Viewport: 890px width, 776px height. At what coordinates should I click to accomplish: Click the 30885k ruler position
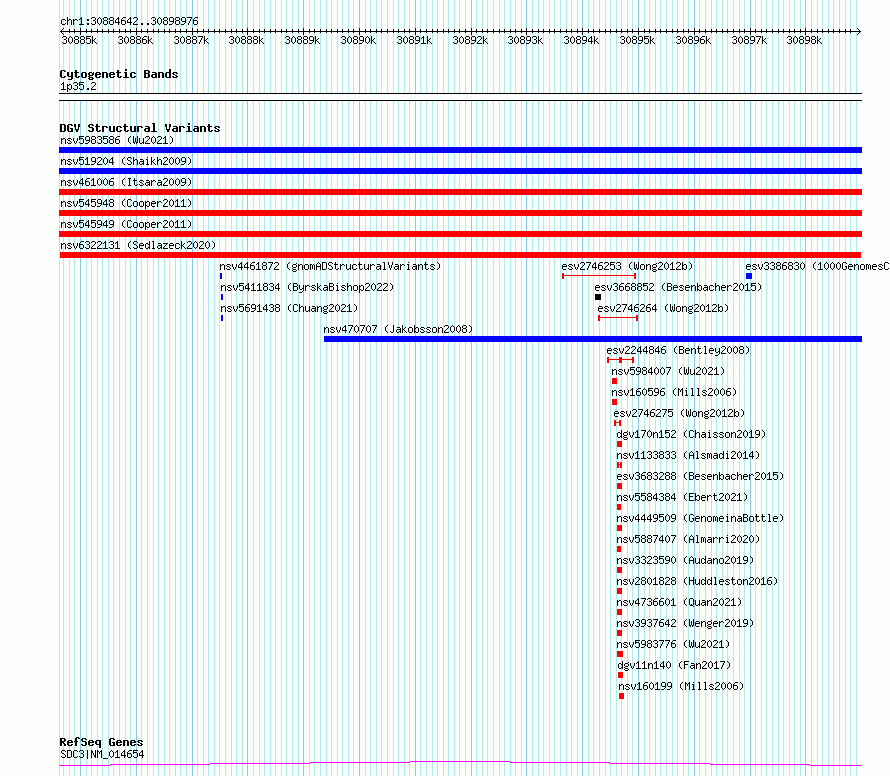pyautogui.click(x=79, y=40)
